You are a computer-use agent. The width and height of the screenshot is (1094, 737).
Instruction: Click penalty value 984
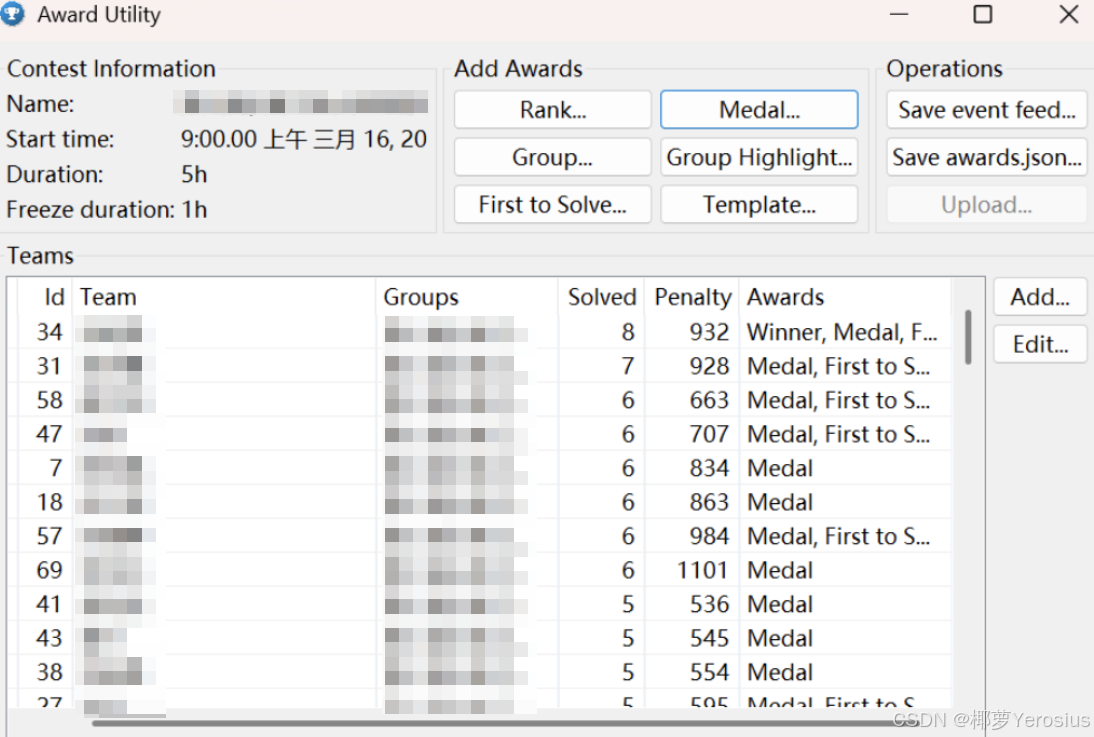click(x=709, y=536)
